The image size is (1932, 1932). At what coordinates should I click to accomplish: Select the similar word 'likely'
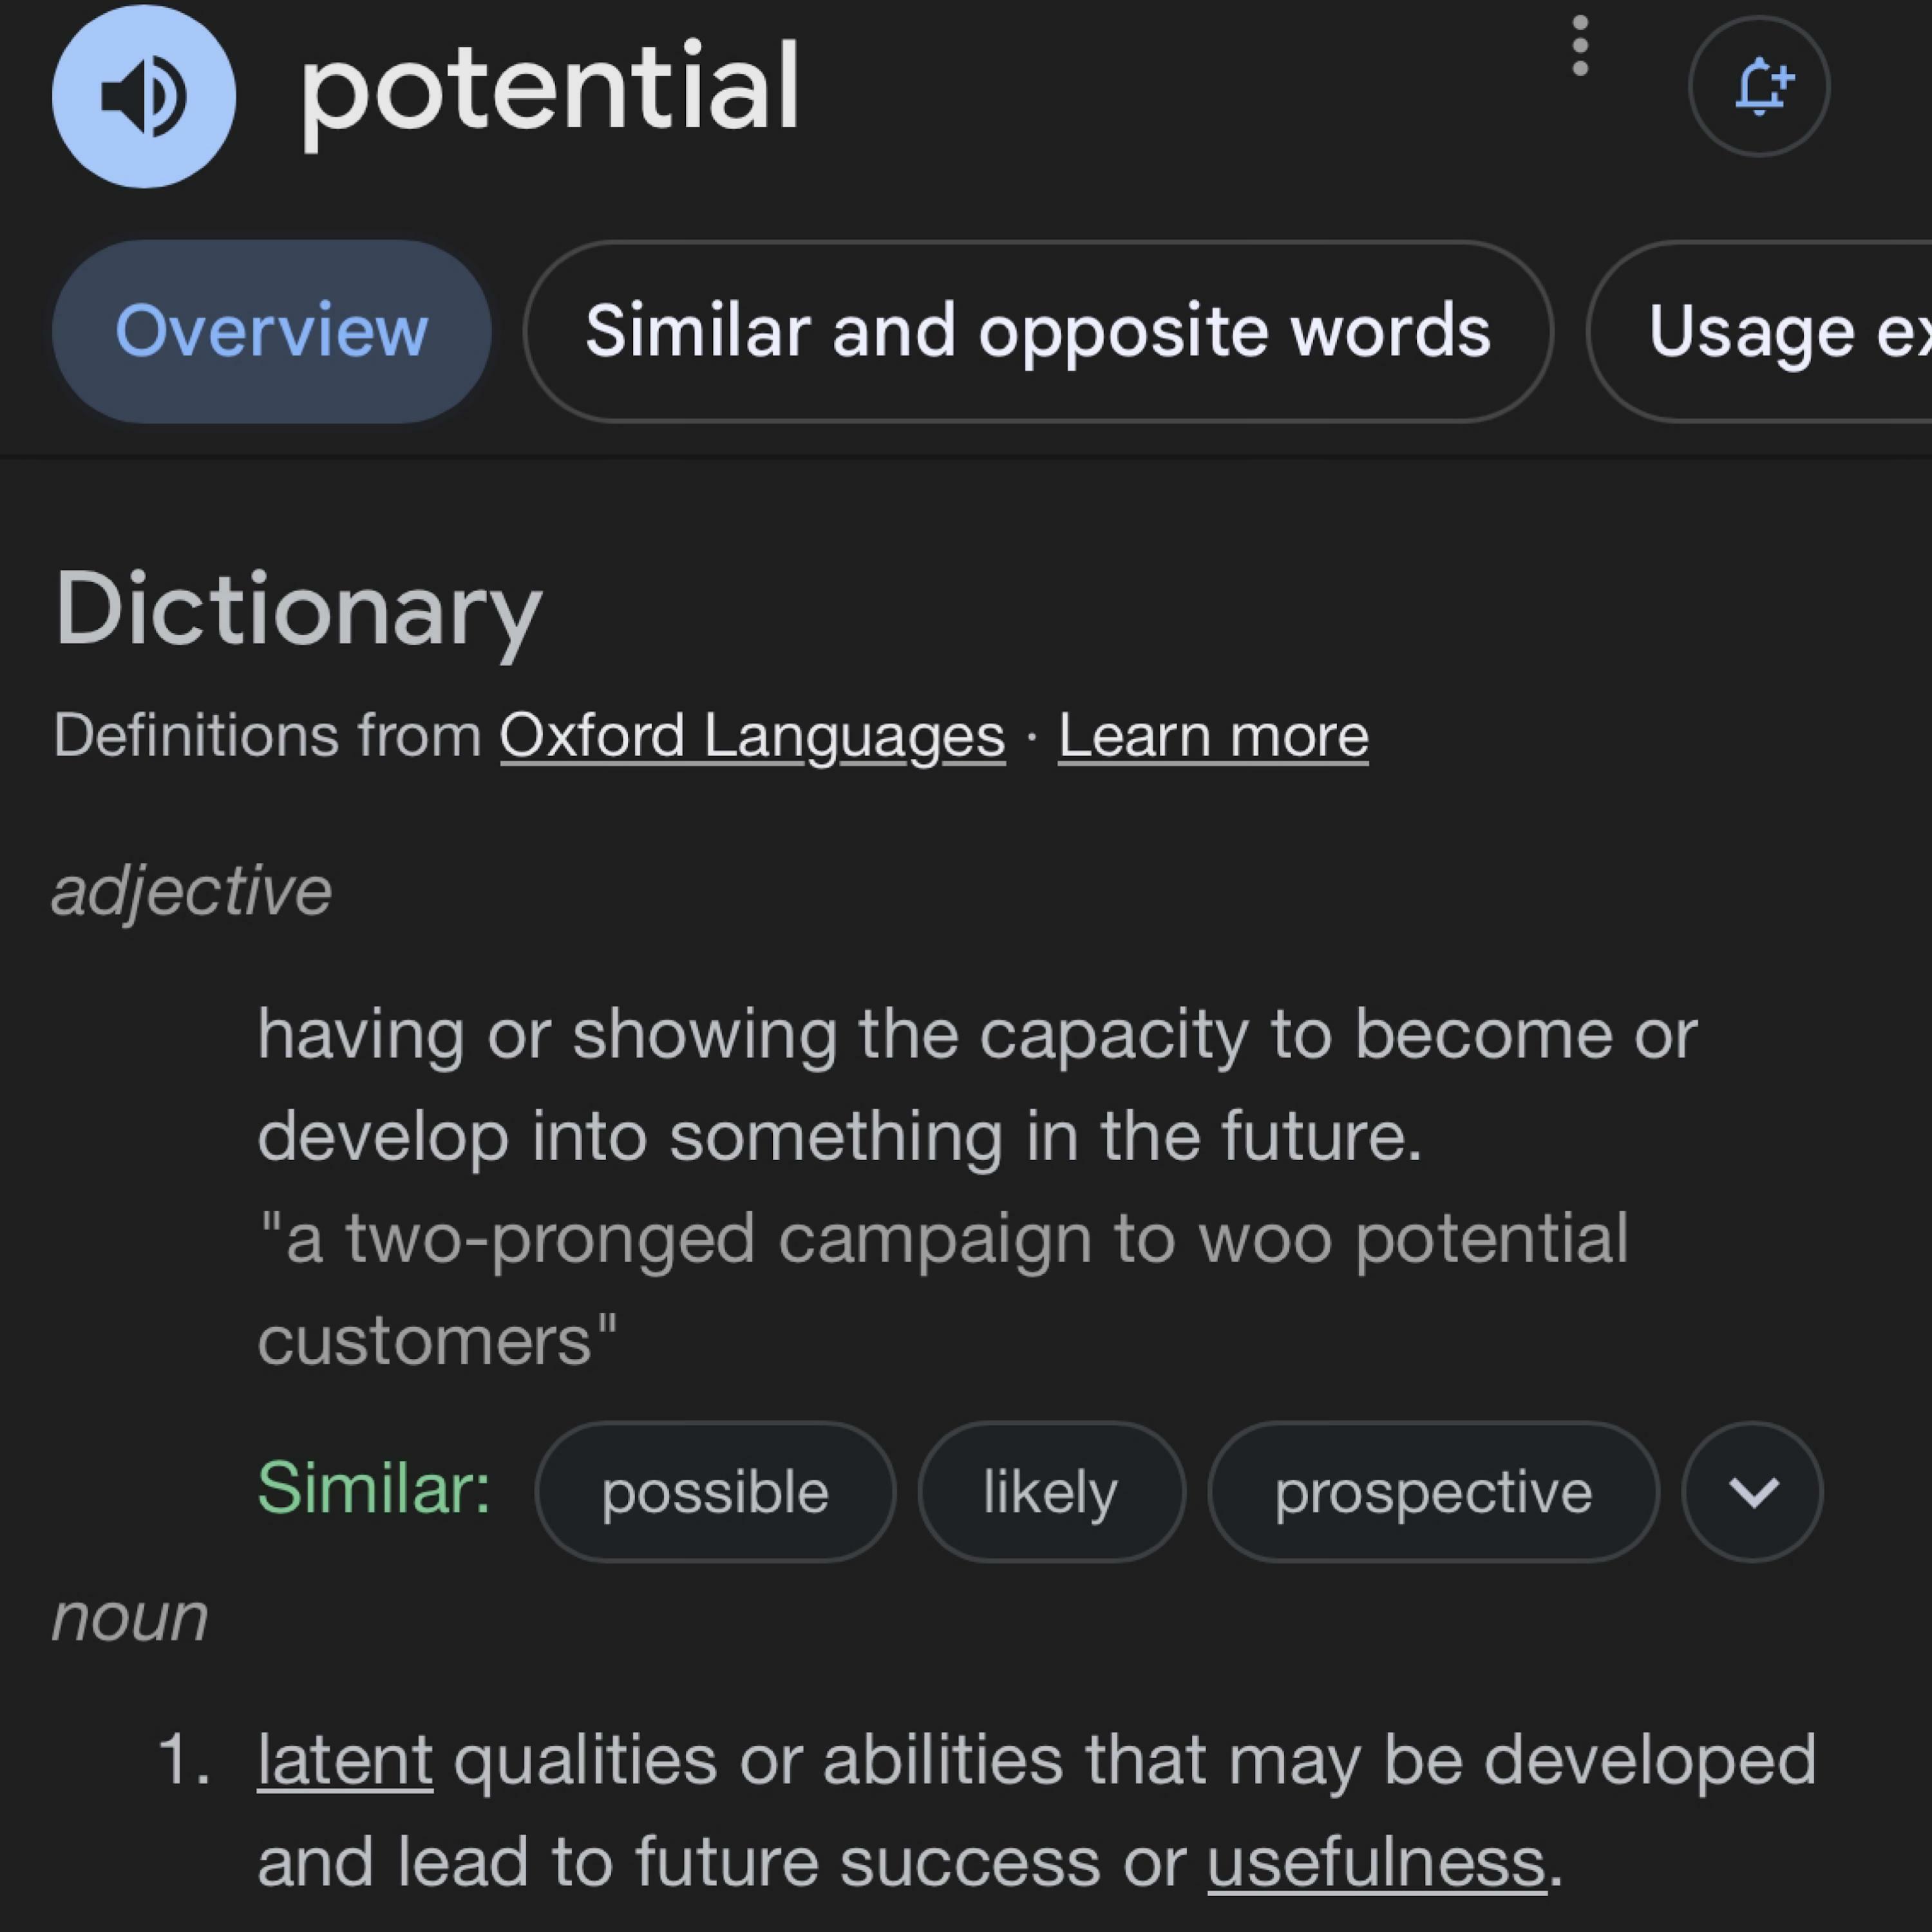coord(1050,1492)
